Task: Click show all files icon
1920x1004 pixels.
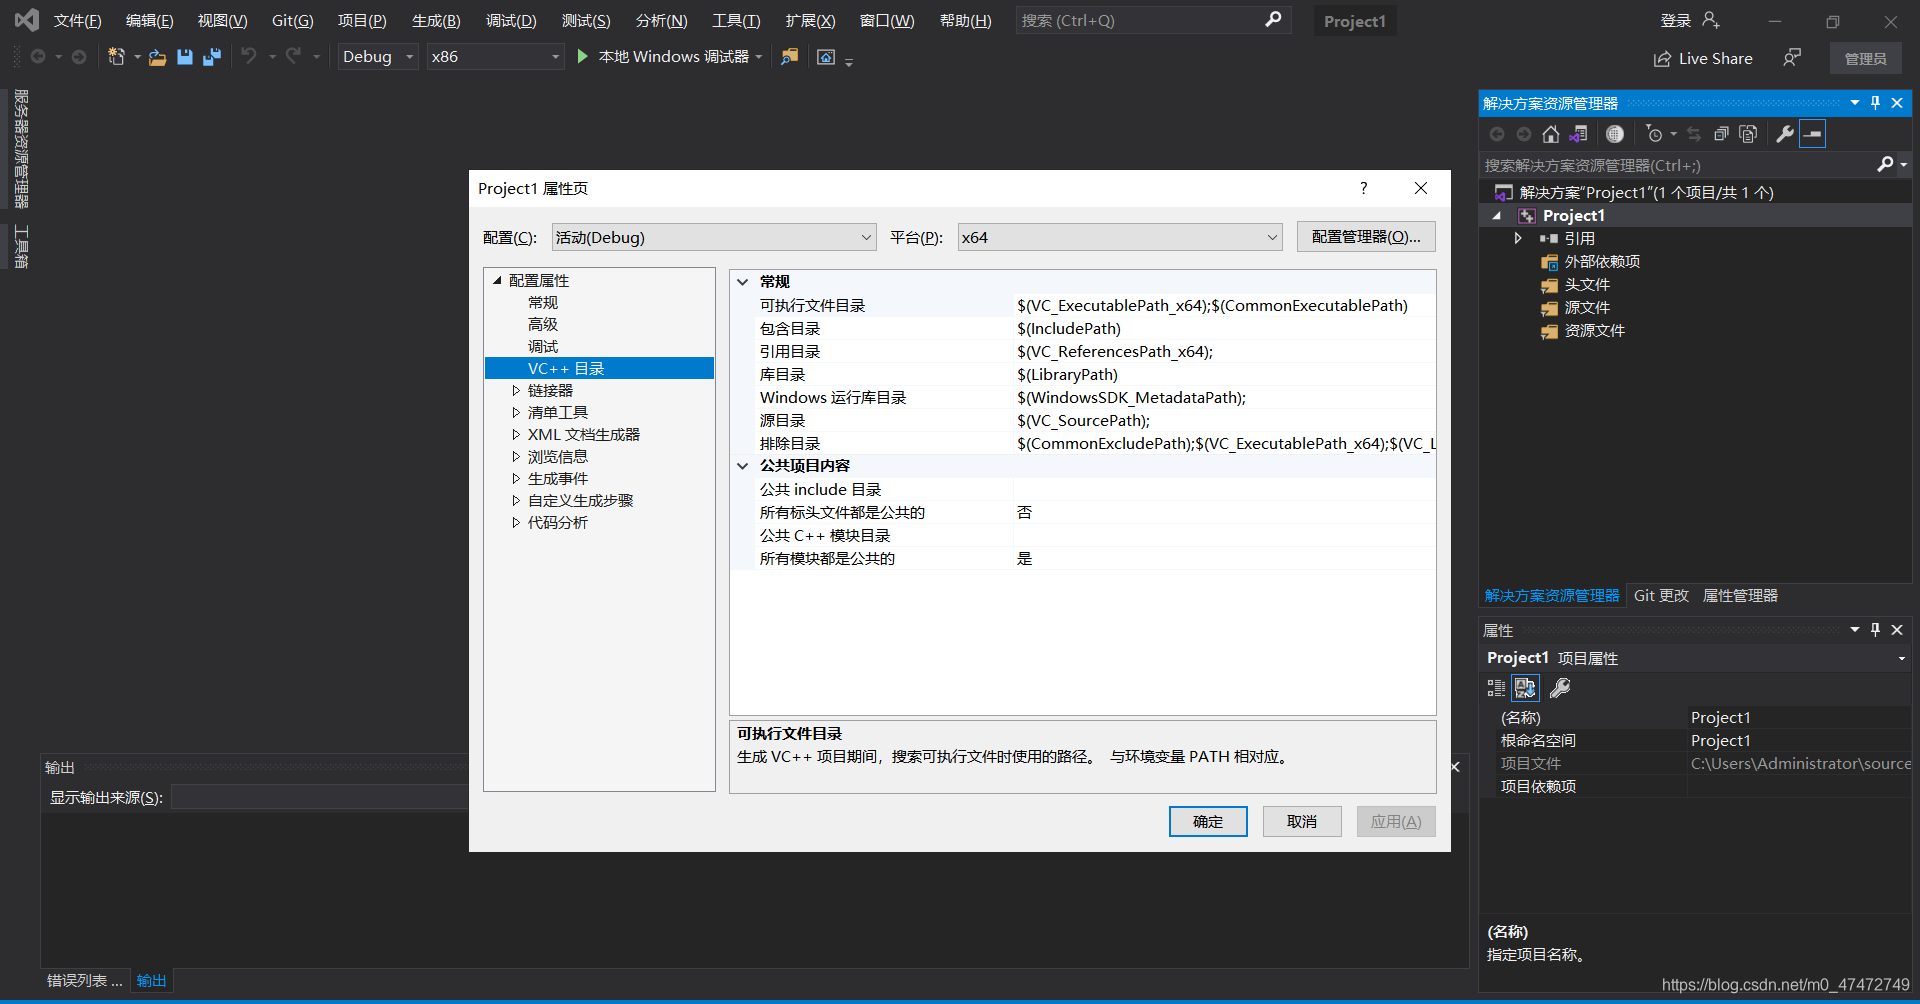Action: pyautogui.click(x=1748, y=134)
